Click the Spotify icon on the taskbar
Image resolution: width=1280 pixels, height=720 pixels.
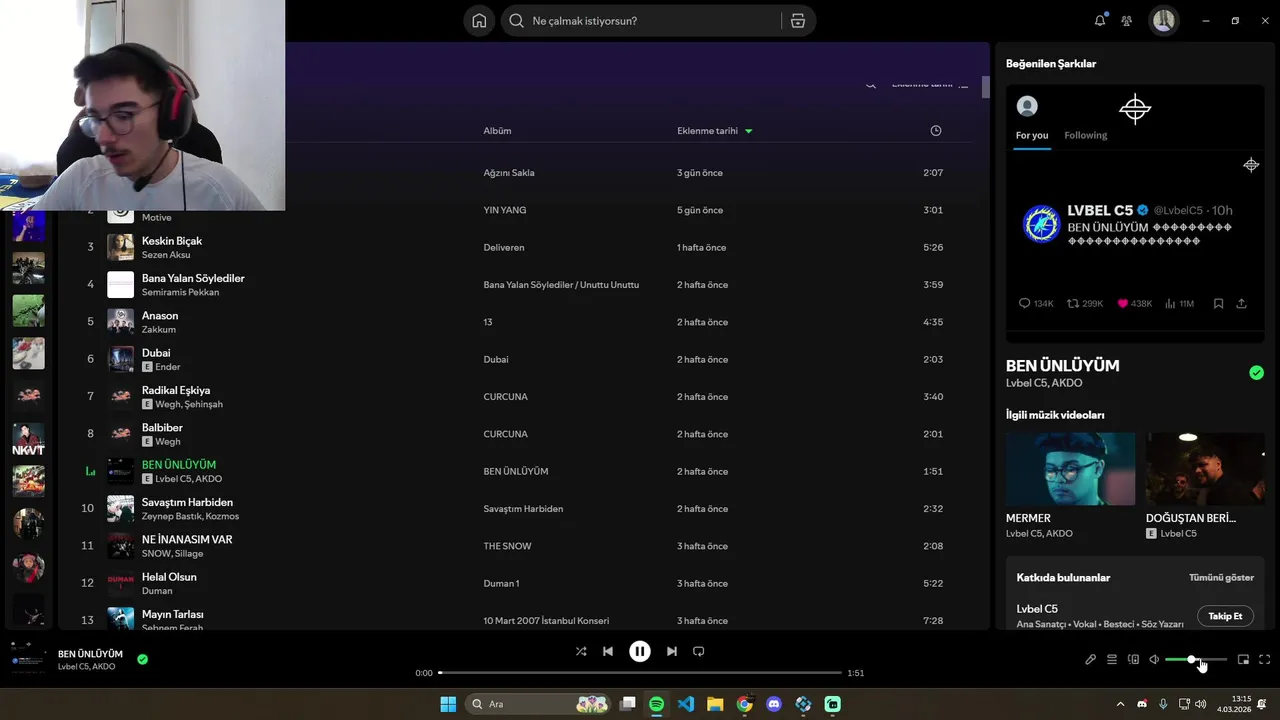(656, 704)
